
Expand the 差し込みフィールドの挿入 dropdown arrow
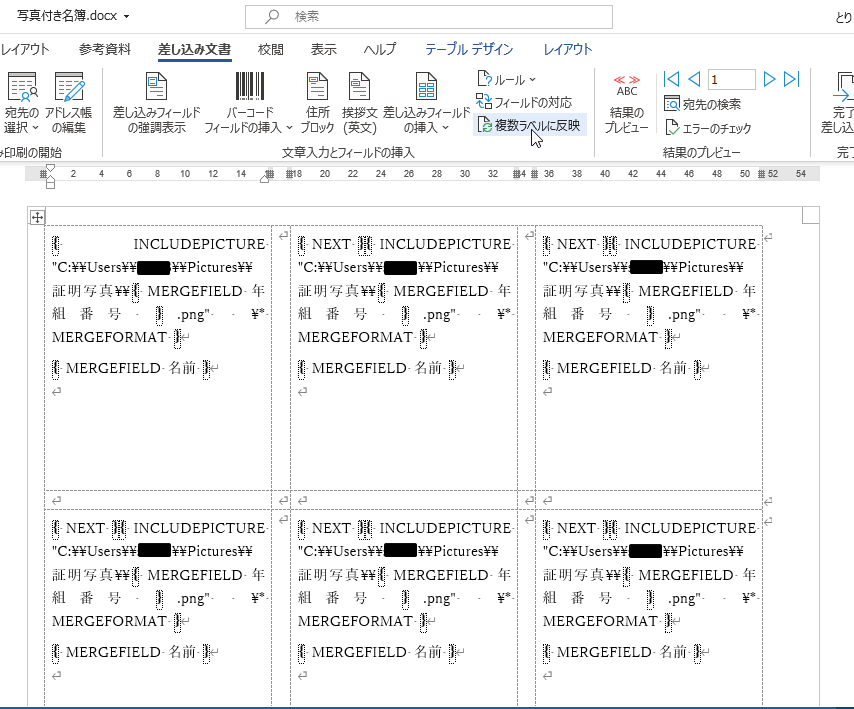point(446,128)
